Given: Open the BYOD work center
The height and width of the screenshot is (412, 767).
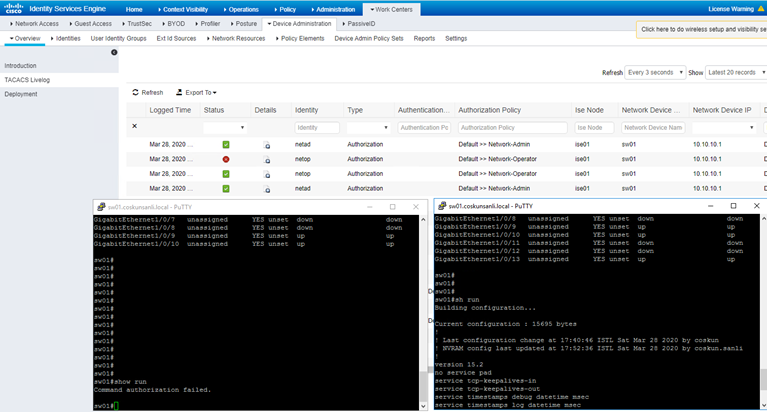Looking at the screenshot, I should point(173,23).
